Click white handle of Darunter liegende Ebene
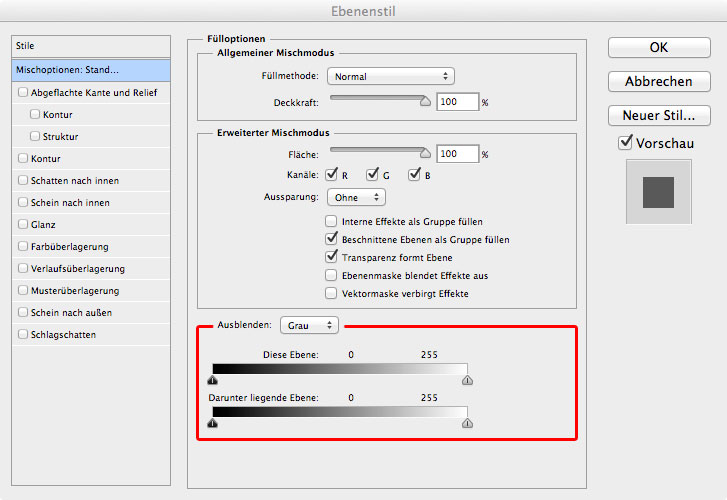 467,423
